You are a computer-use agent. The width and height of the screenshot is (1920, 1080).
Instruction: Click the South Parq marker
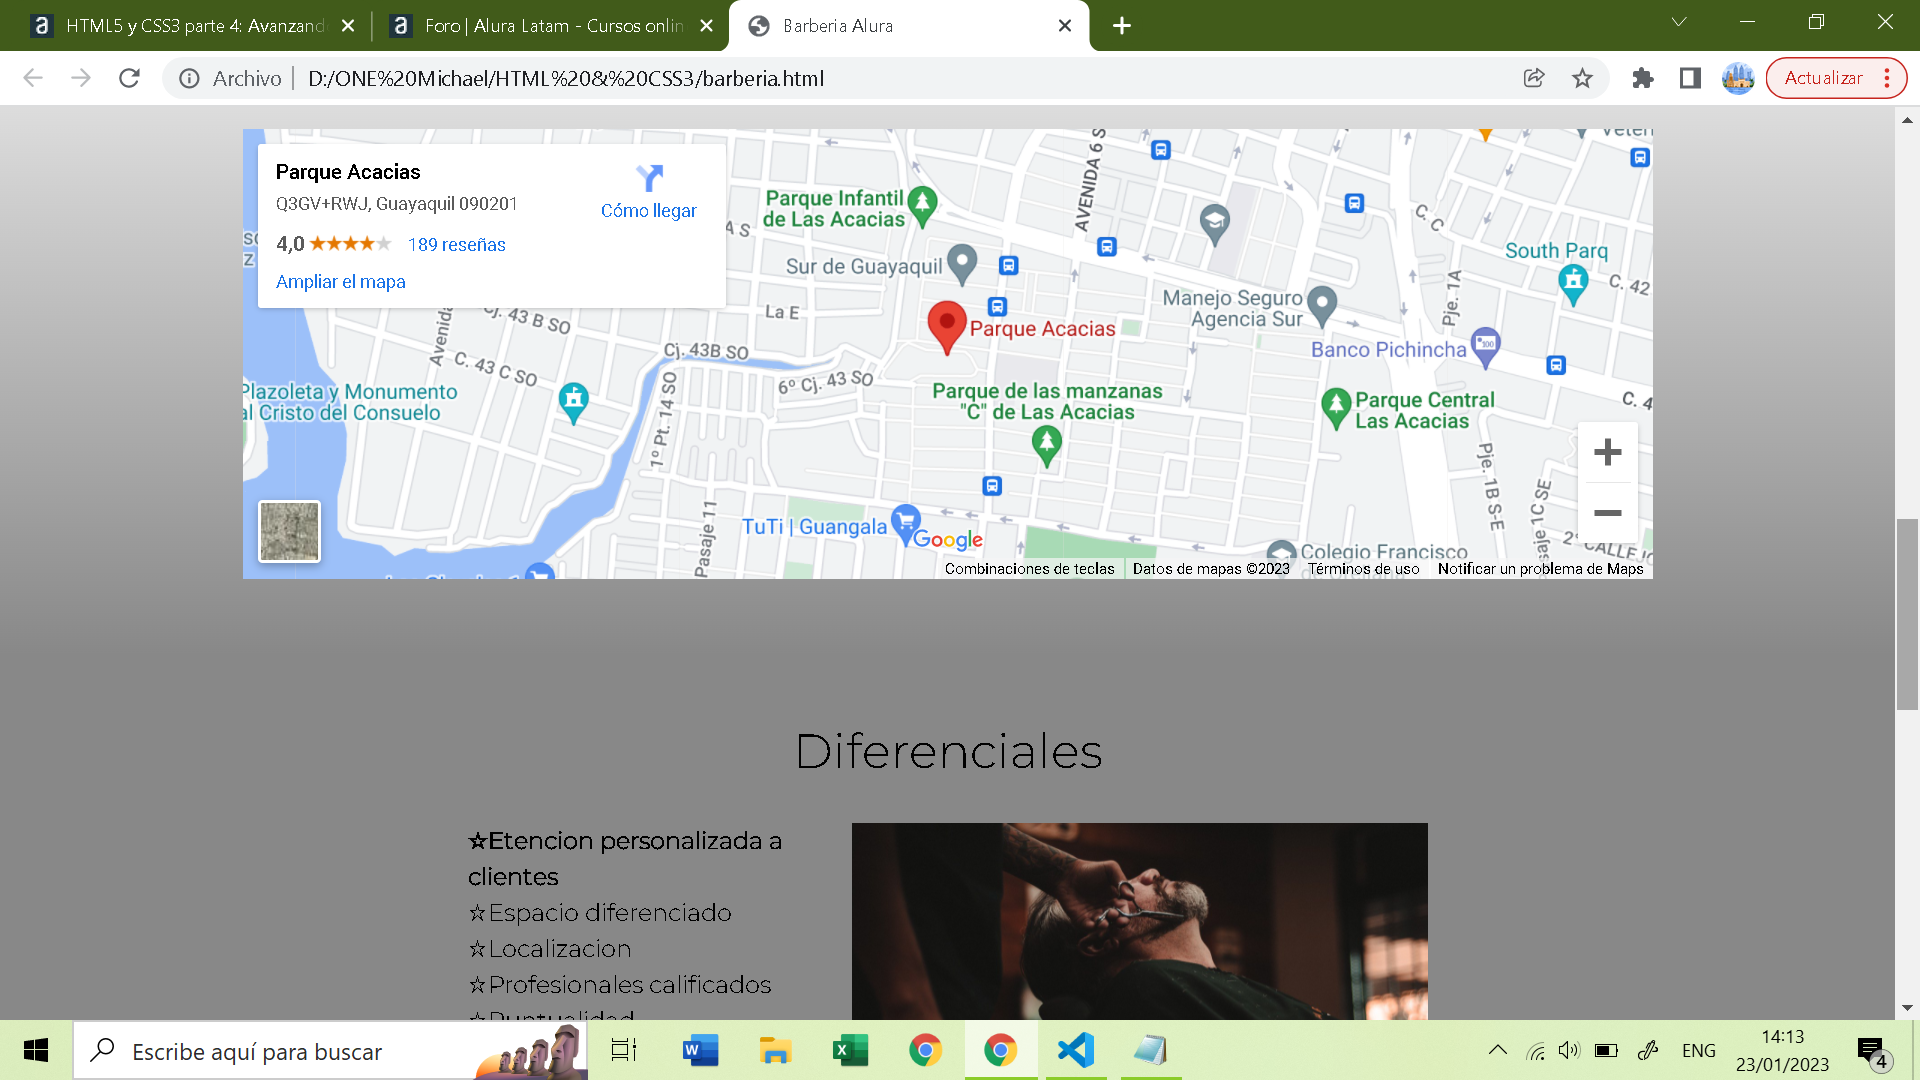pyautogui.click(x=1573, y=284)
